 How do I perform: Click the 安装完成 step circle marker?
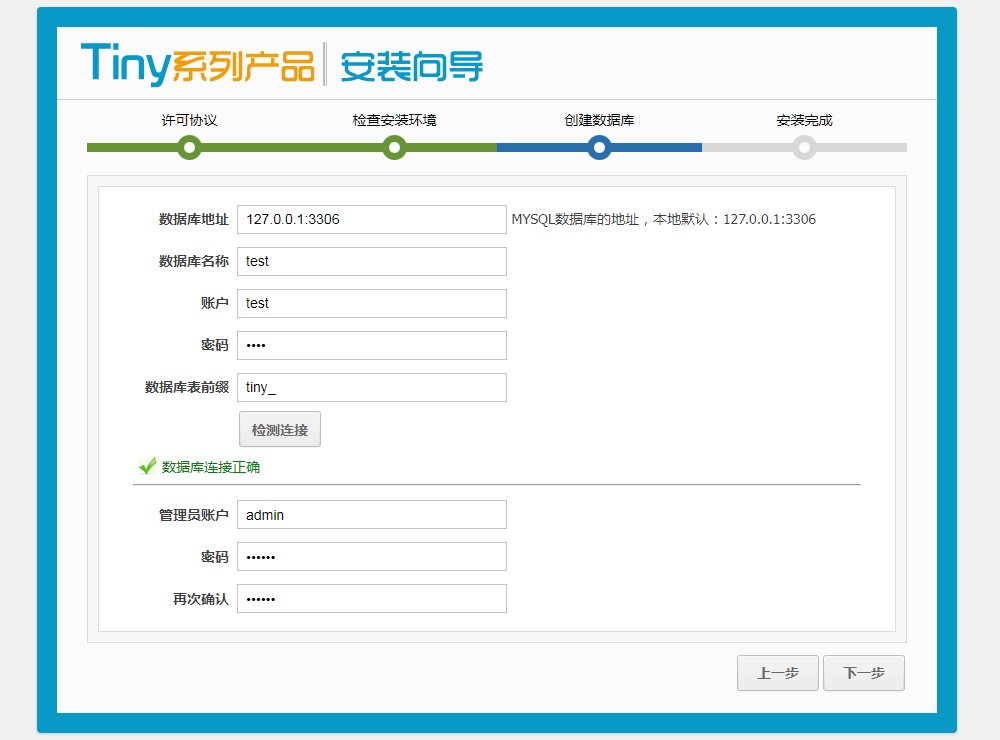804,148
